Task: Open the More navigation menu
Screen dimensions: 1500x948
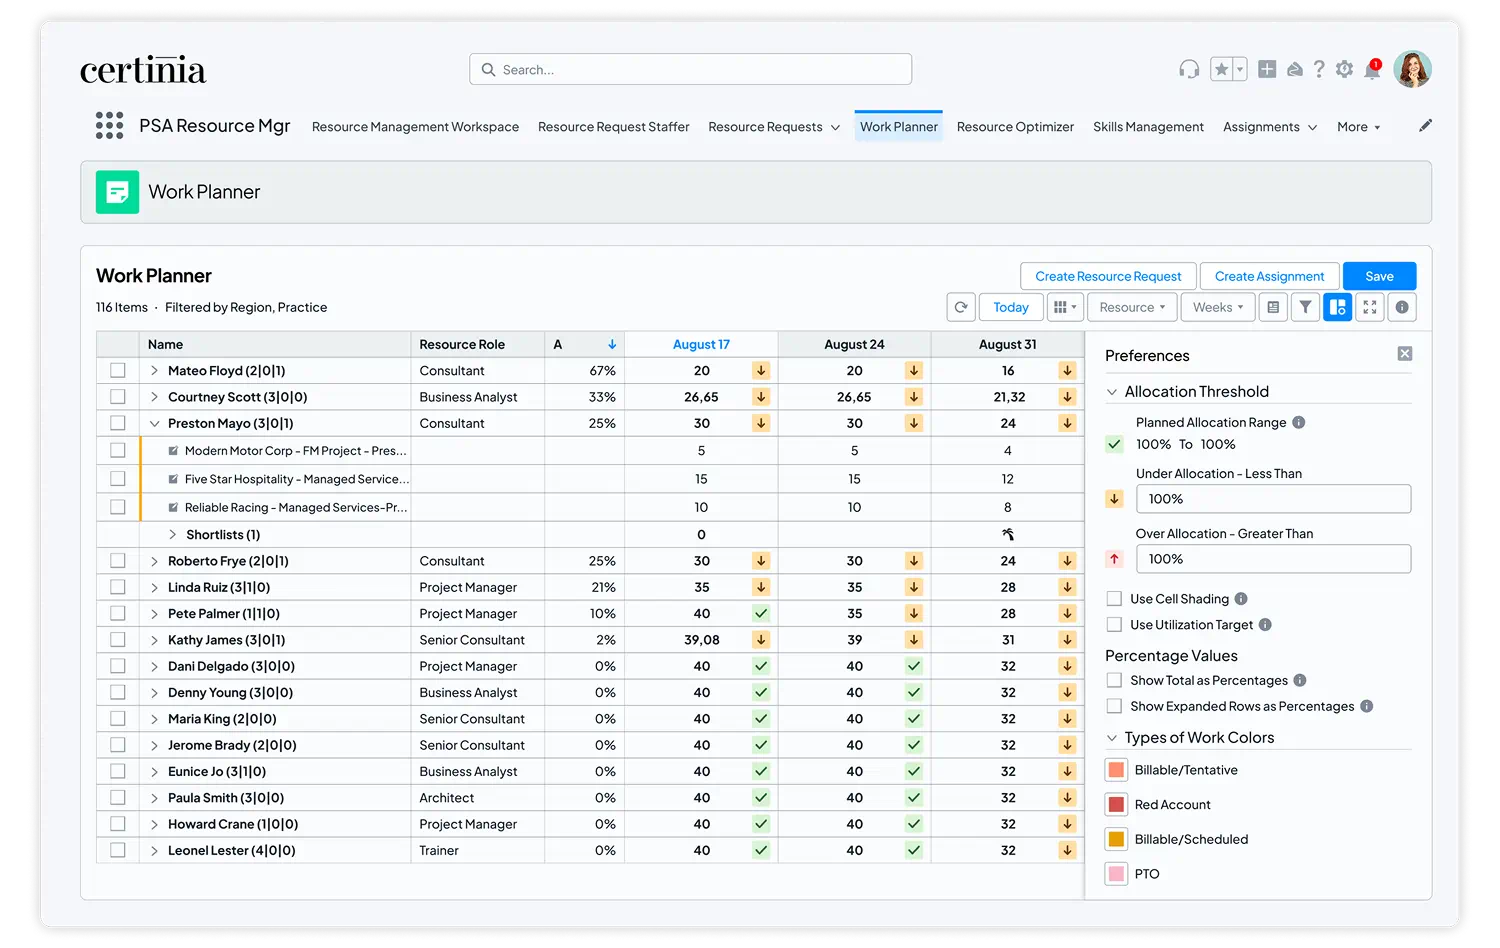Action: [x=1358, y=127]
